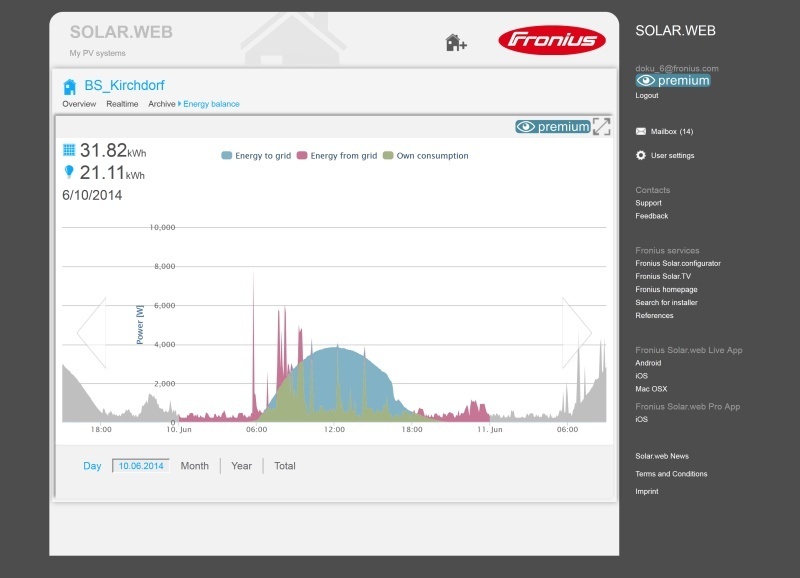
Task: Click the Logout link
Action: click(647, 95)
